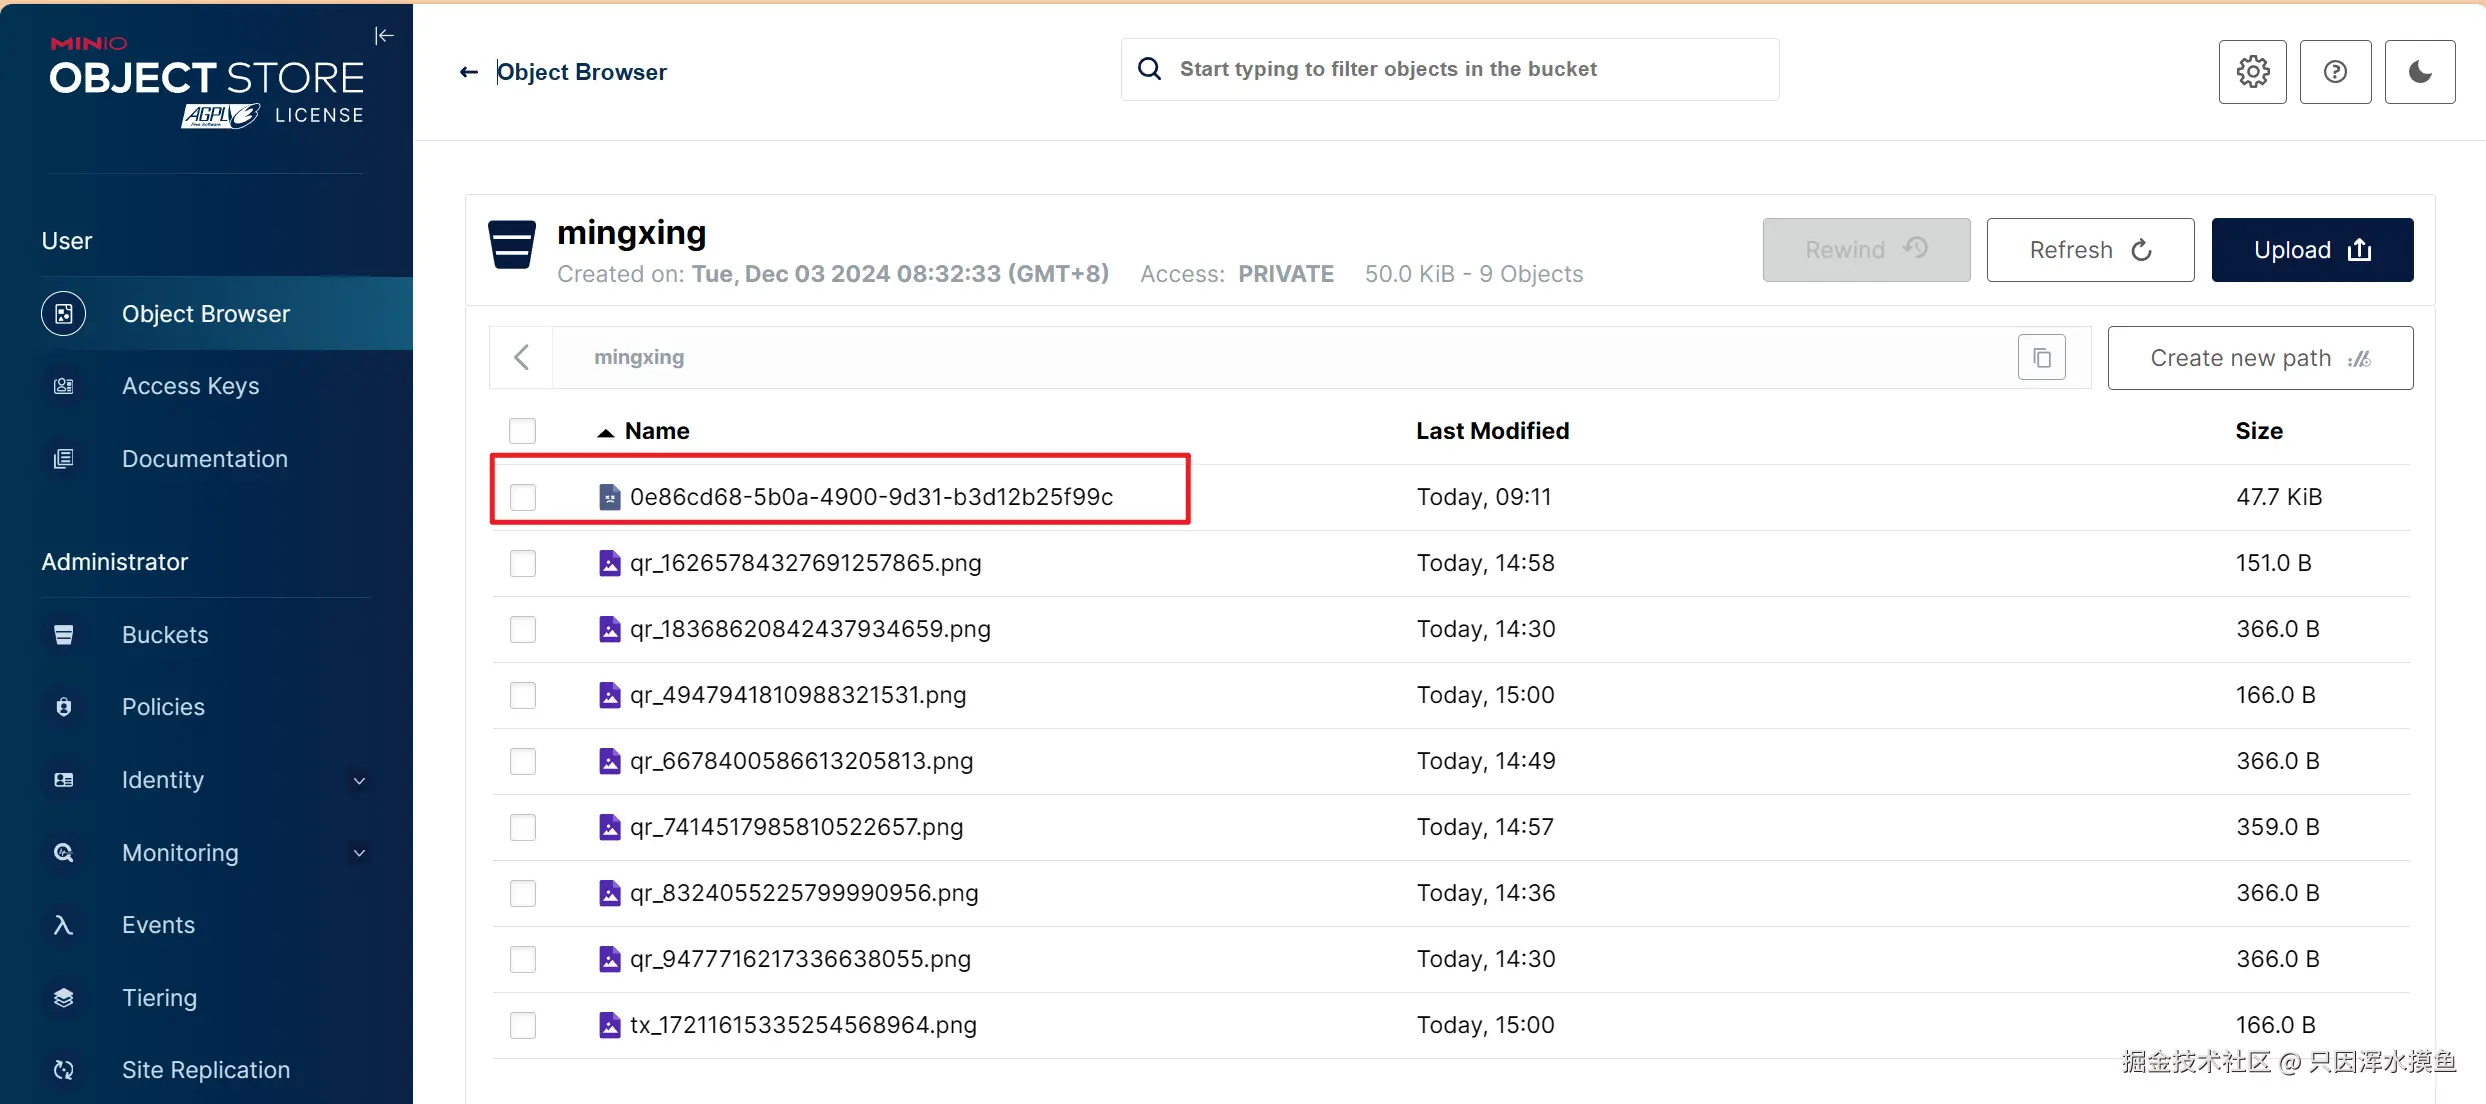This screenshot has width=2486, height=1104.
Task: Click back arrow beside Object Browser title
Action: coord(468,72)
